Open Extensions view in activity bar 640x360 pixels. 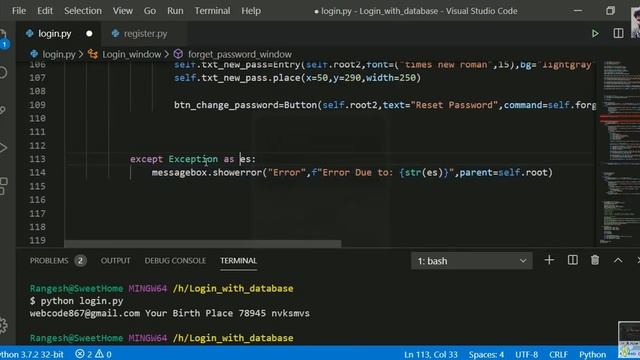(4, 186)
